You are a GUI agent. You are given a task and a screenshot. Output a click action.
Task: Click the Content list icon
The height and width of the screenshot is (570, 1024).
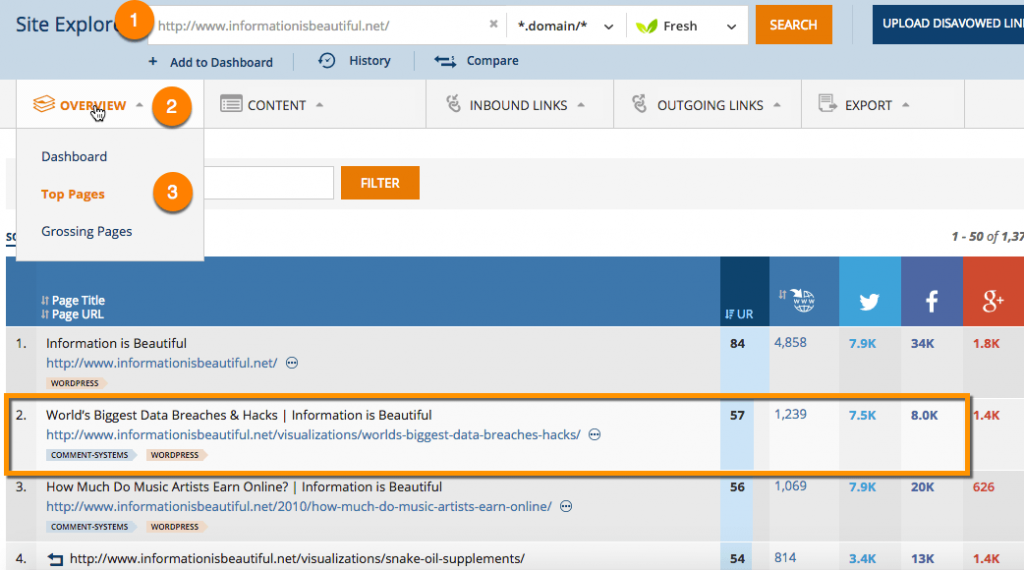point(231,104)
